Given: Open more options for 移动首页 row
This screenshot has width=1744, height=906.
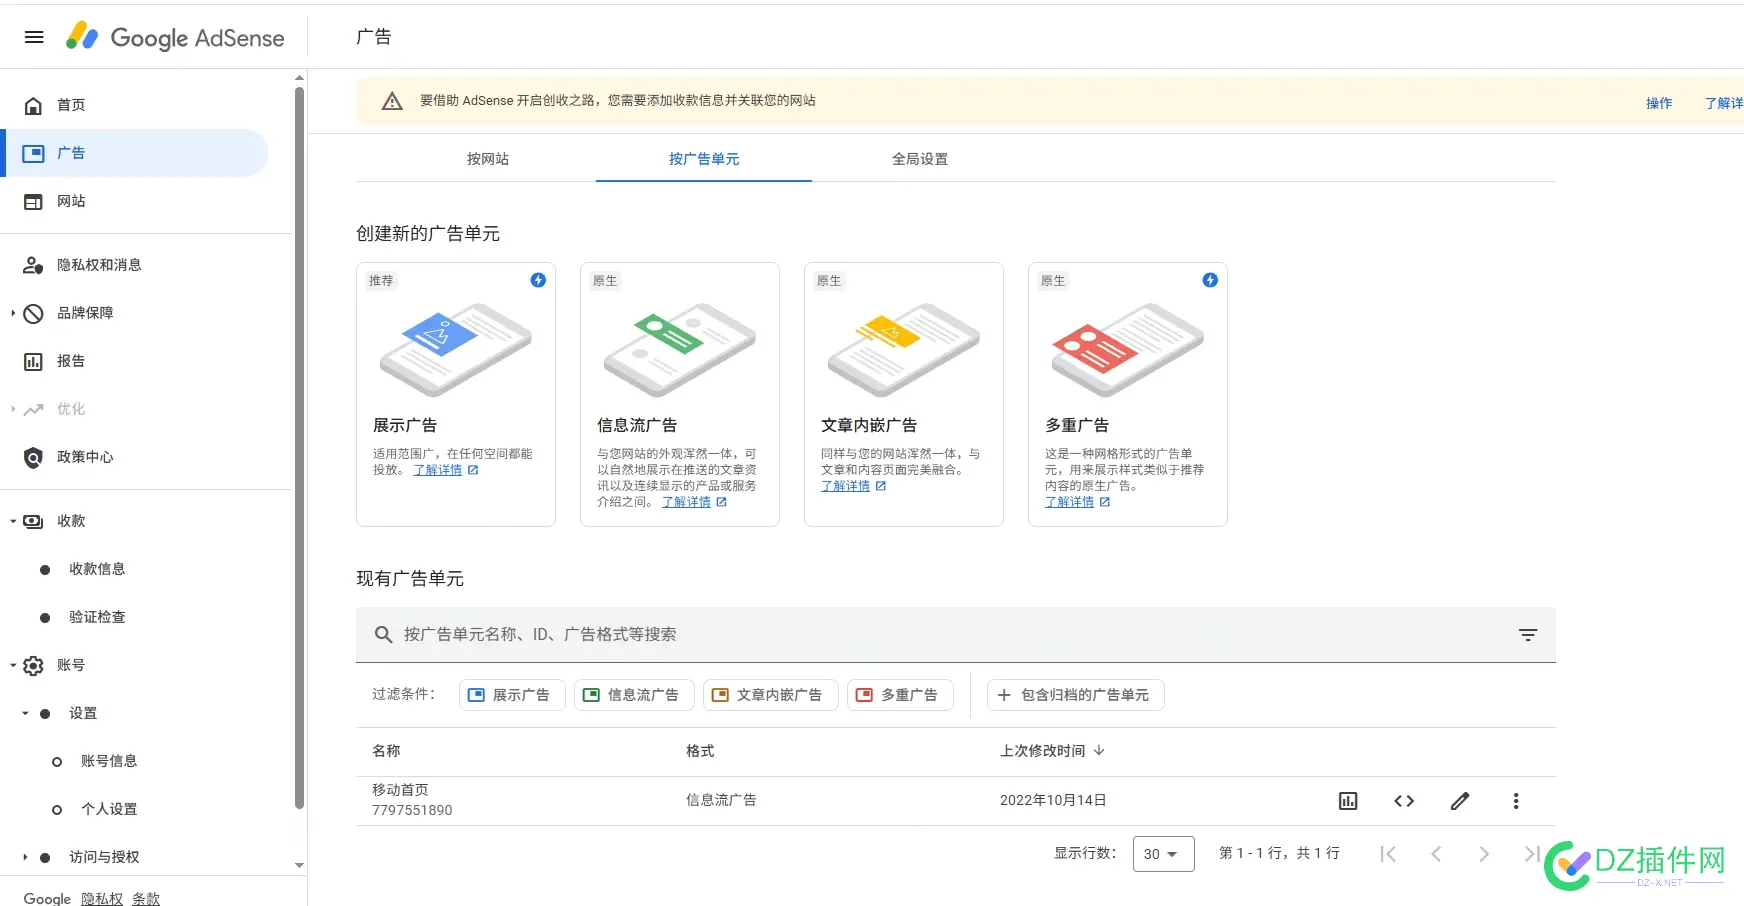Looking at the screenshot, I should (1516, 801).
